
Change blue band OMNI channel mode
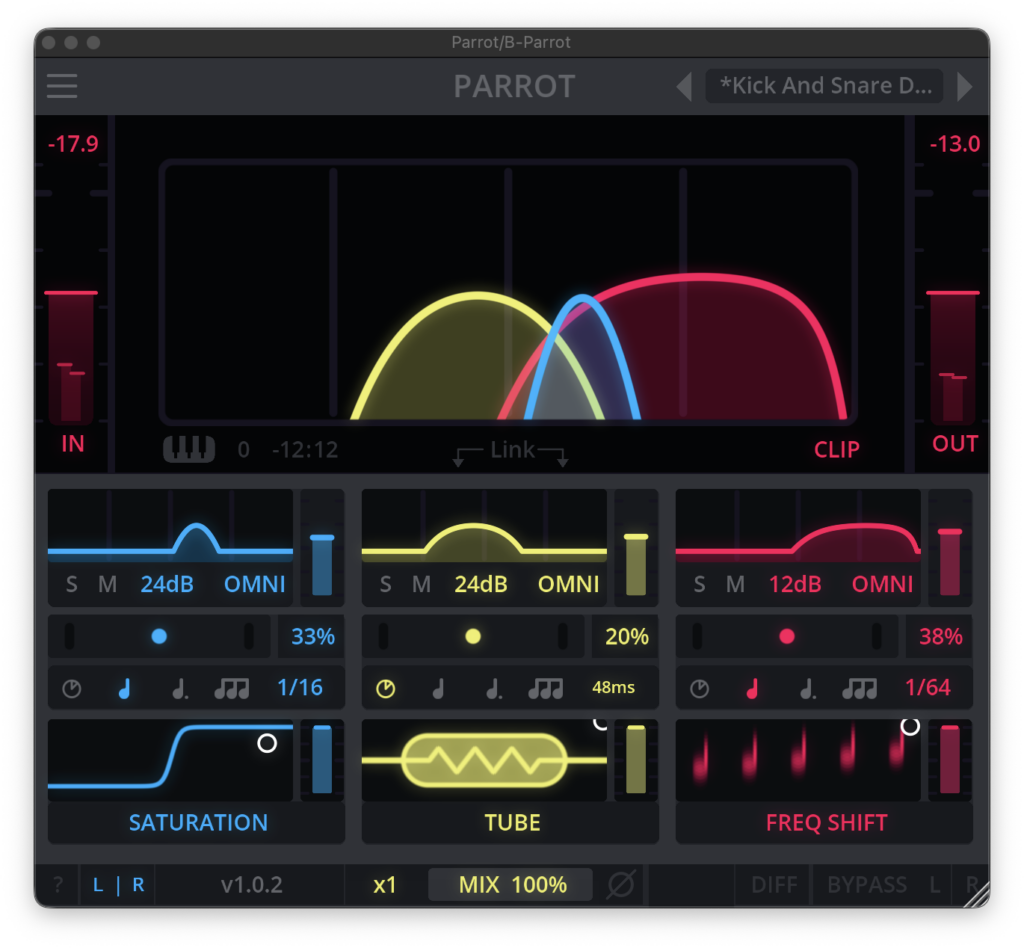coord(255,584)
